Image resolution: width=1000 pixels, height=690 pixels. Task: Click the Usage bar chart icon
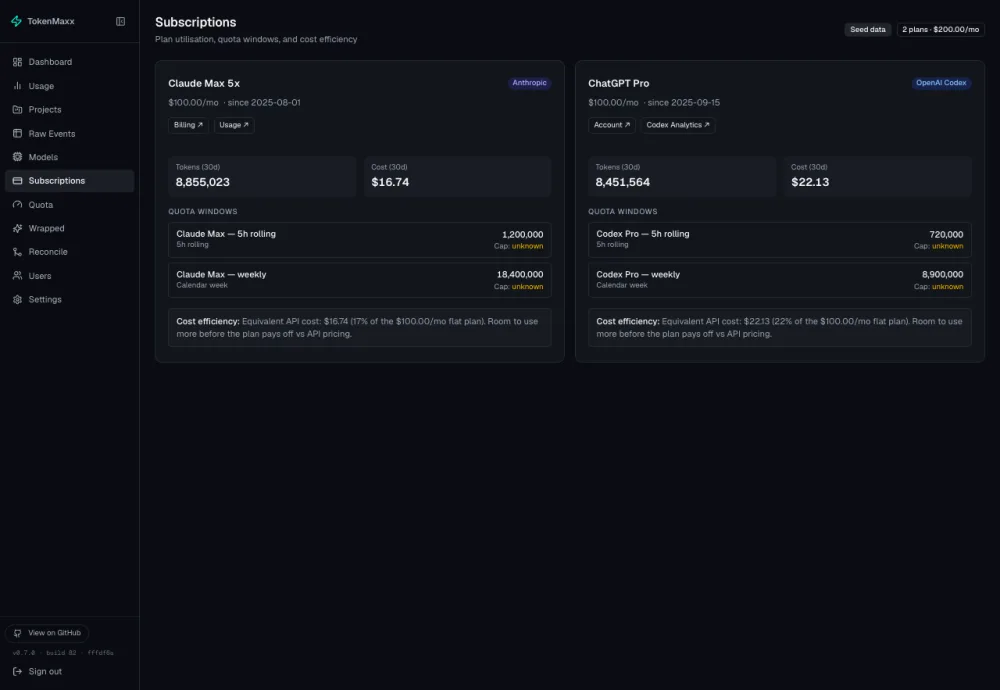[x=17, y=85]
